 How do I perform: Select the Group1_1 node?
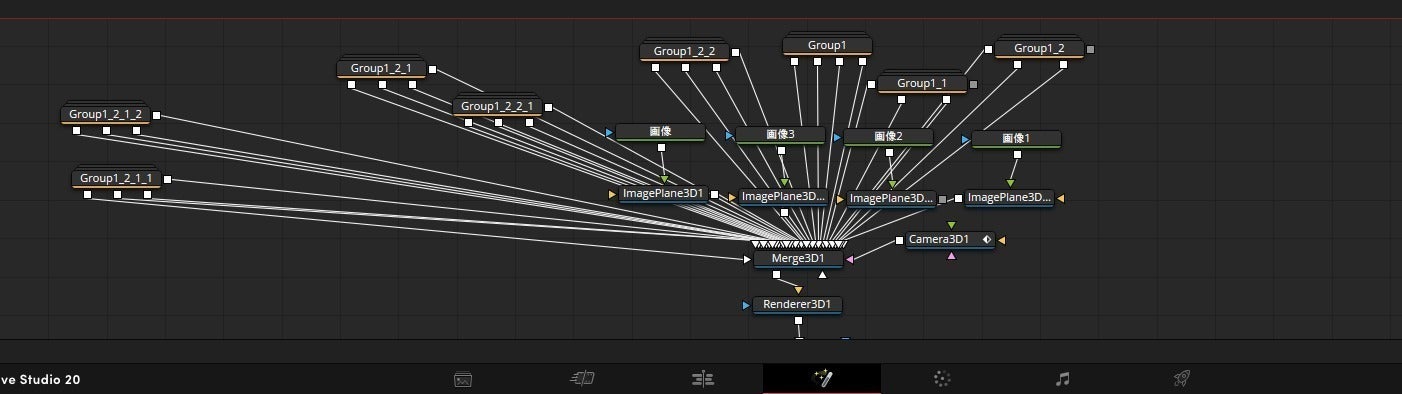[921, 83]
